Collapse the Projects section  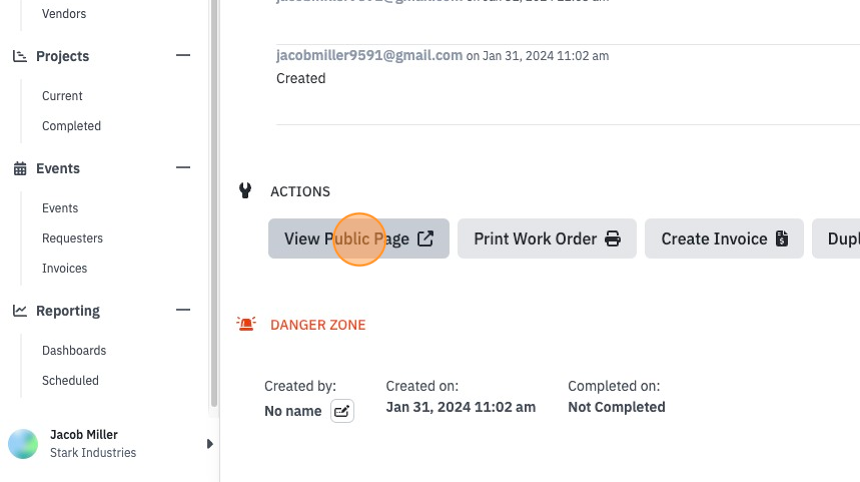tap(183, 55)
